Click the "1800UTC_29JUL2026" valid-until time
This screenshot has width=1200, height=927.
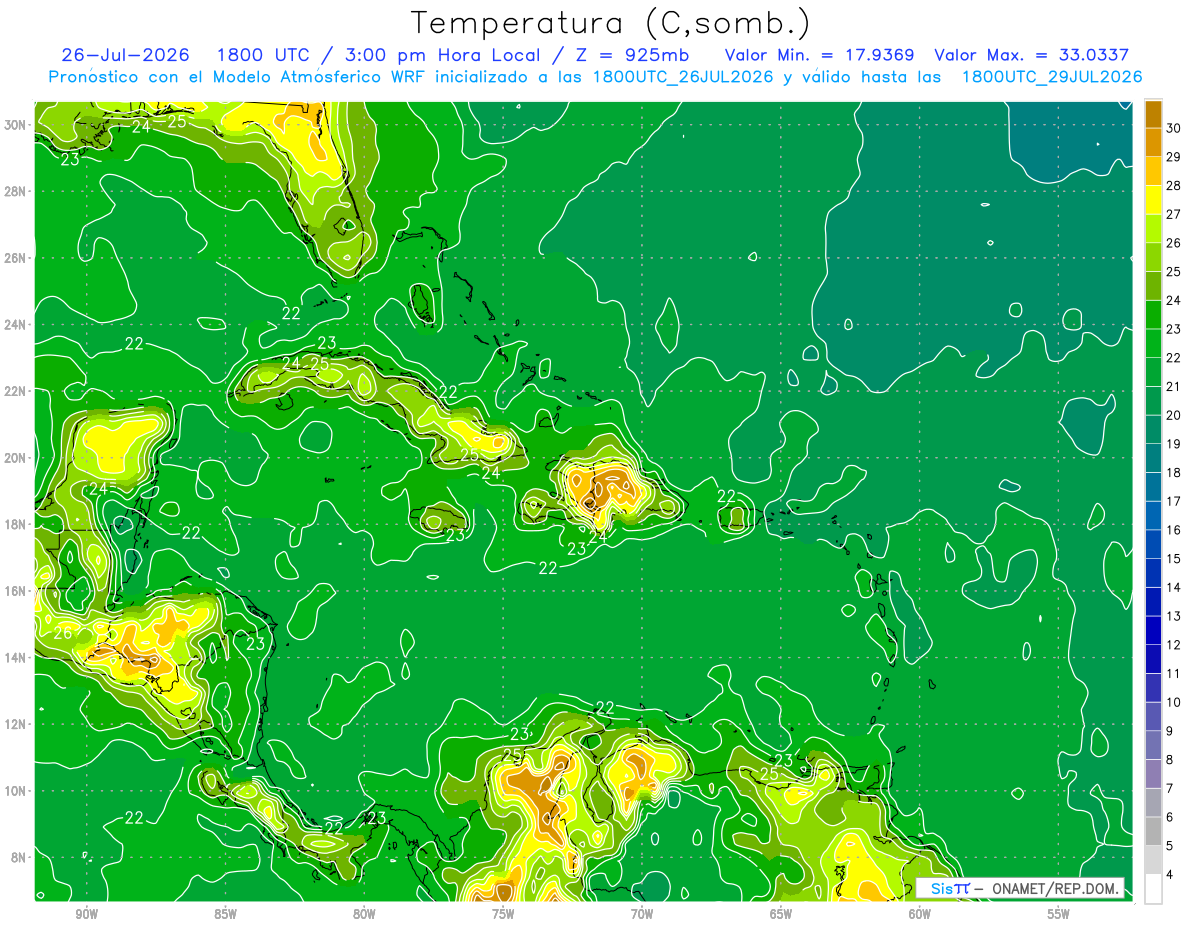tap(1052, 76)
